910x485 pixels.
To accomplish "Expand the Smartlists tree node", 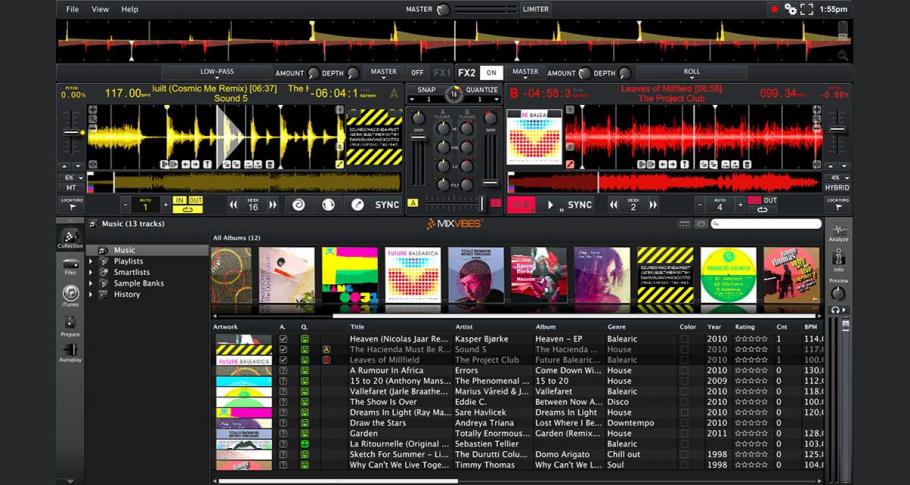I will 91,272.
